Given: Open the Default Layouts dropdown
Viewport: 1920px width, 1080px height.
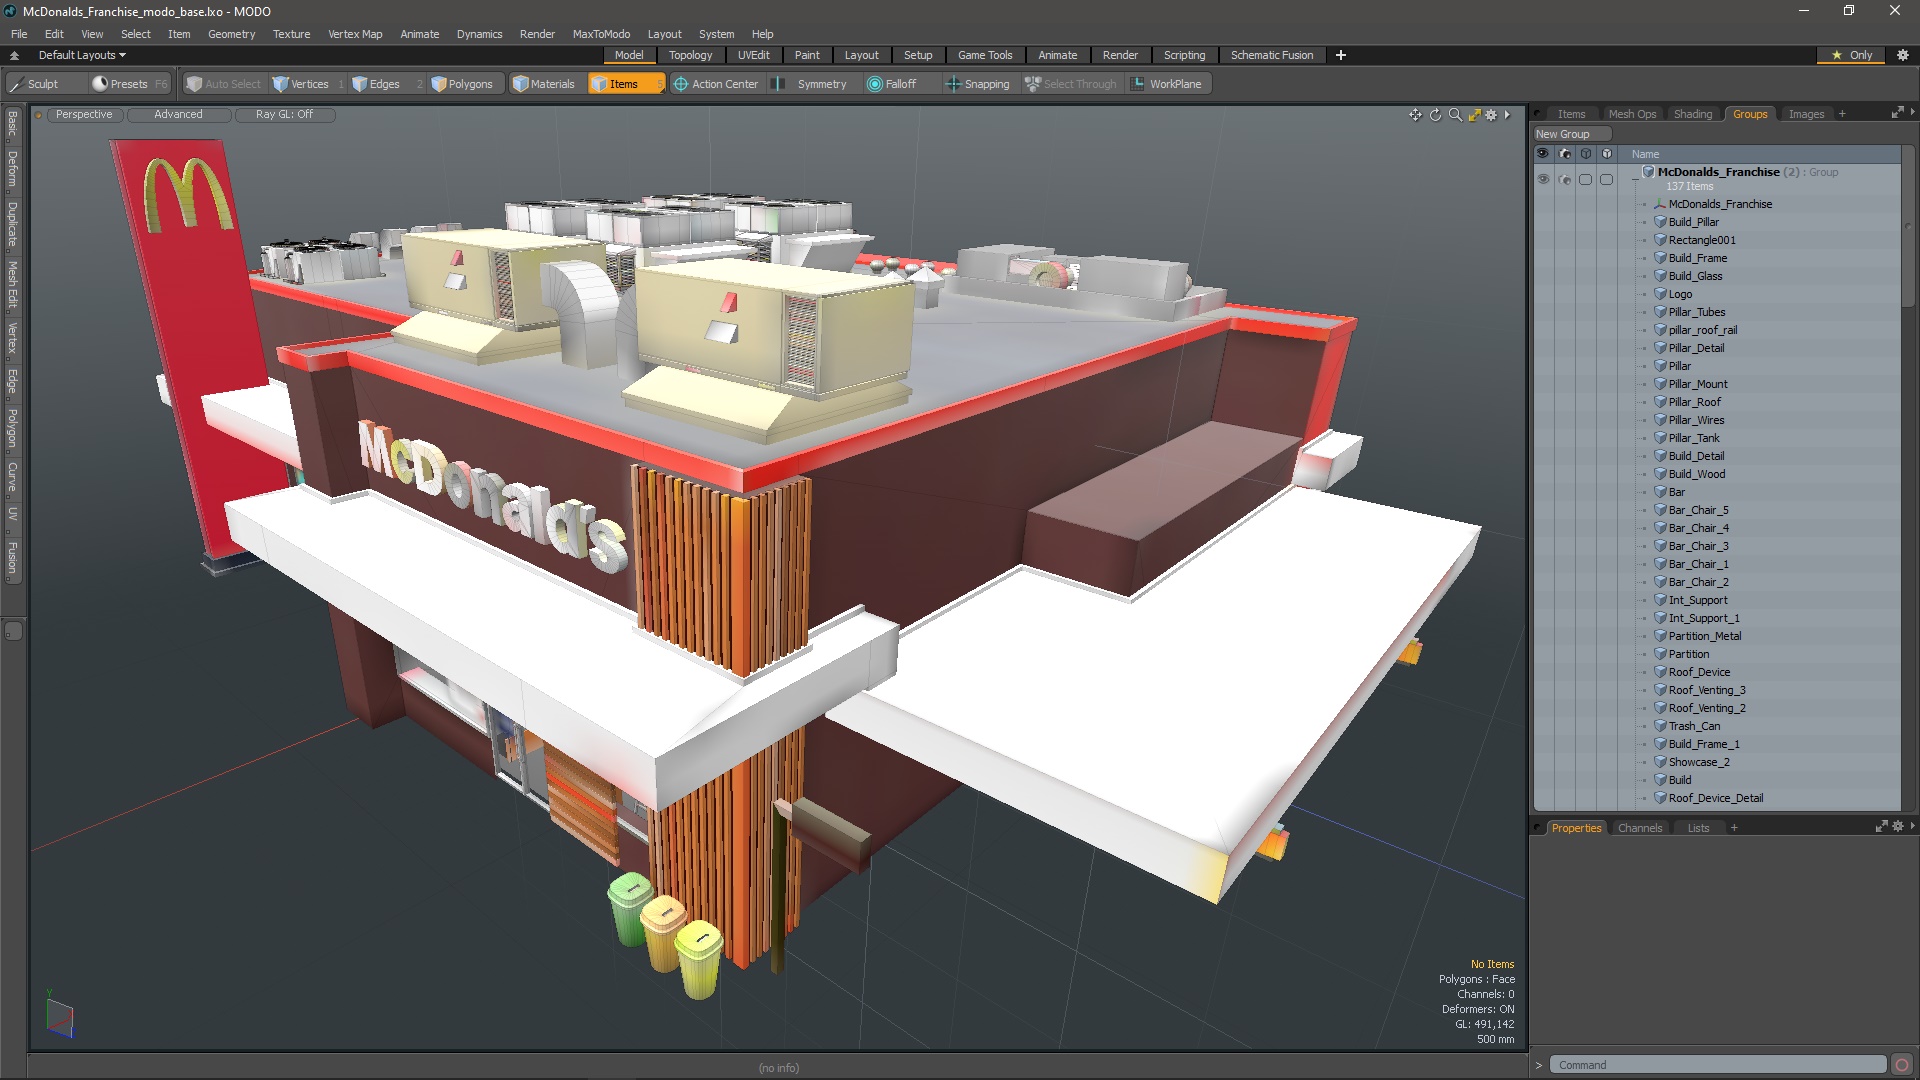Looking at the screenshot, I should (x=82, y=55).
